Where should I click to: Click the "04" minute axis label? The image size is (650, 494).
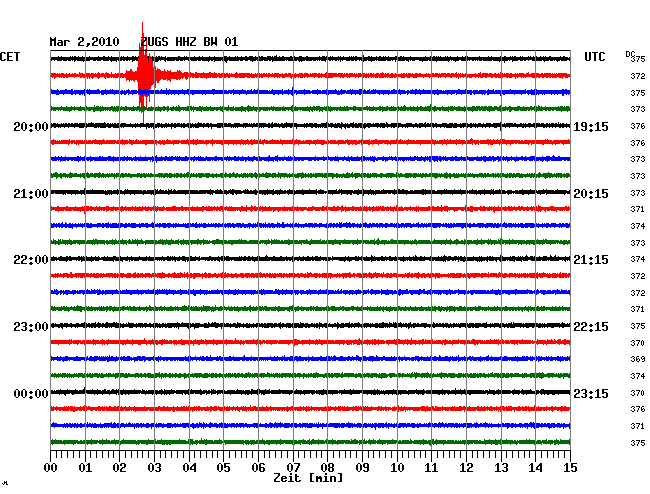pyautogui.click(x=189, y=467)
